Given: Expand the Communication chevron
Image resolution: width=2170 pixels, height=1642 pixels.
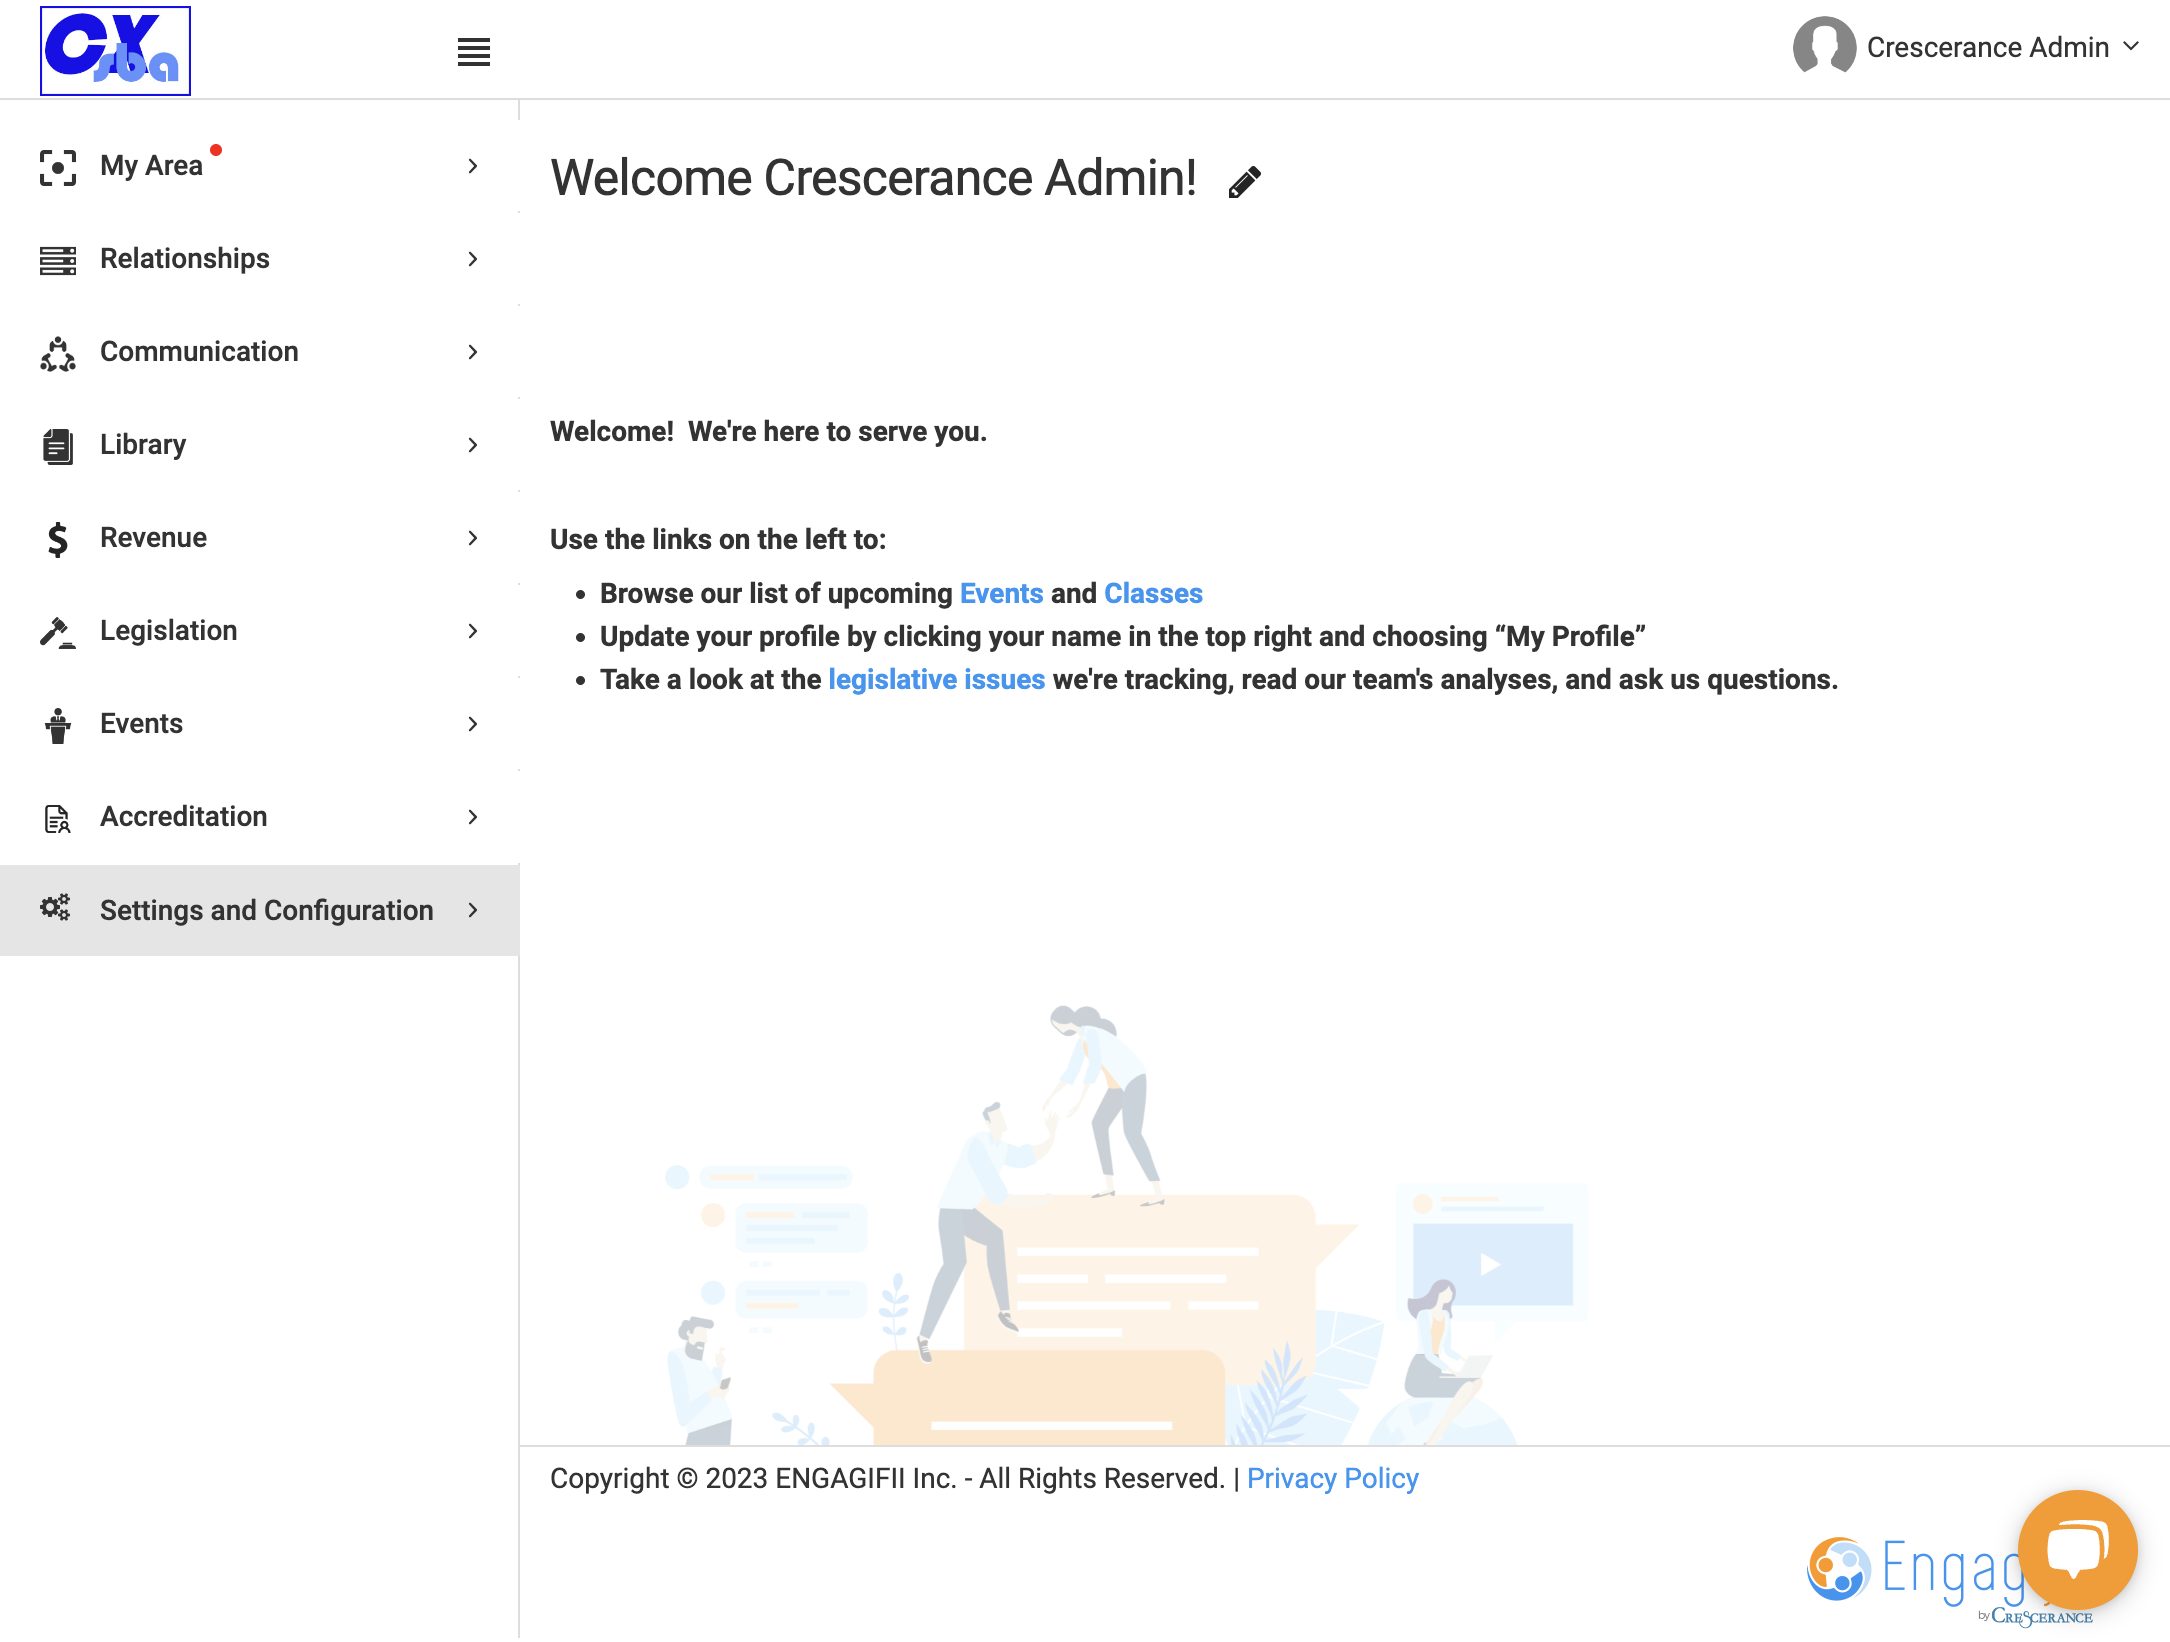Looking at the screenshot, I should [x=473, y=352].
